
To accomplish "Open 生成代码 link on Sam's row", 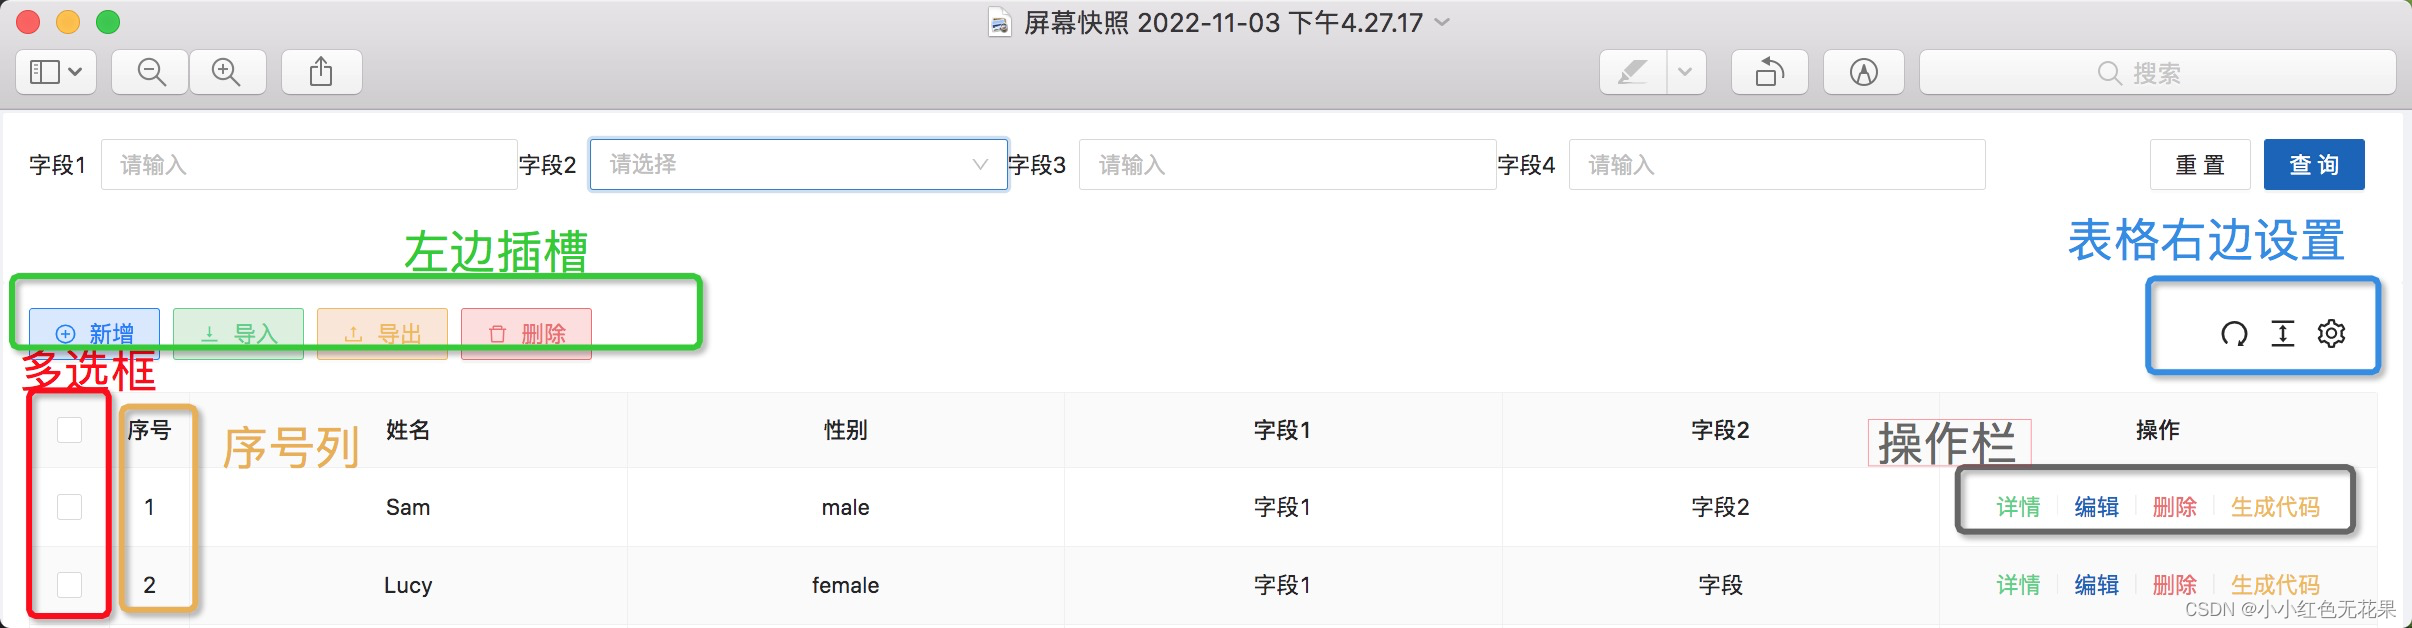I will point(2275,507).
